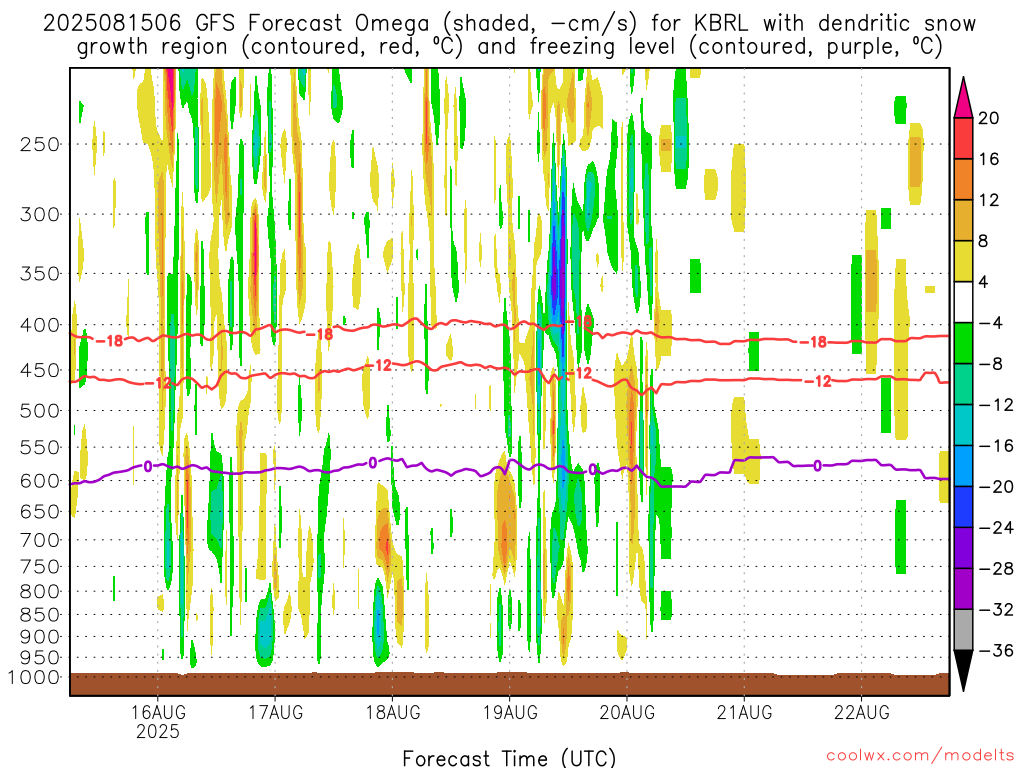Screen dimensions: 1024x768
Task: Click the colorbar value label -36
Action: pyautogui.click(x=996, y=650)
